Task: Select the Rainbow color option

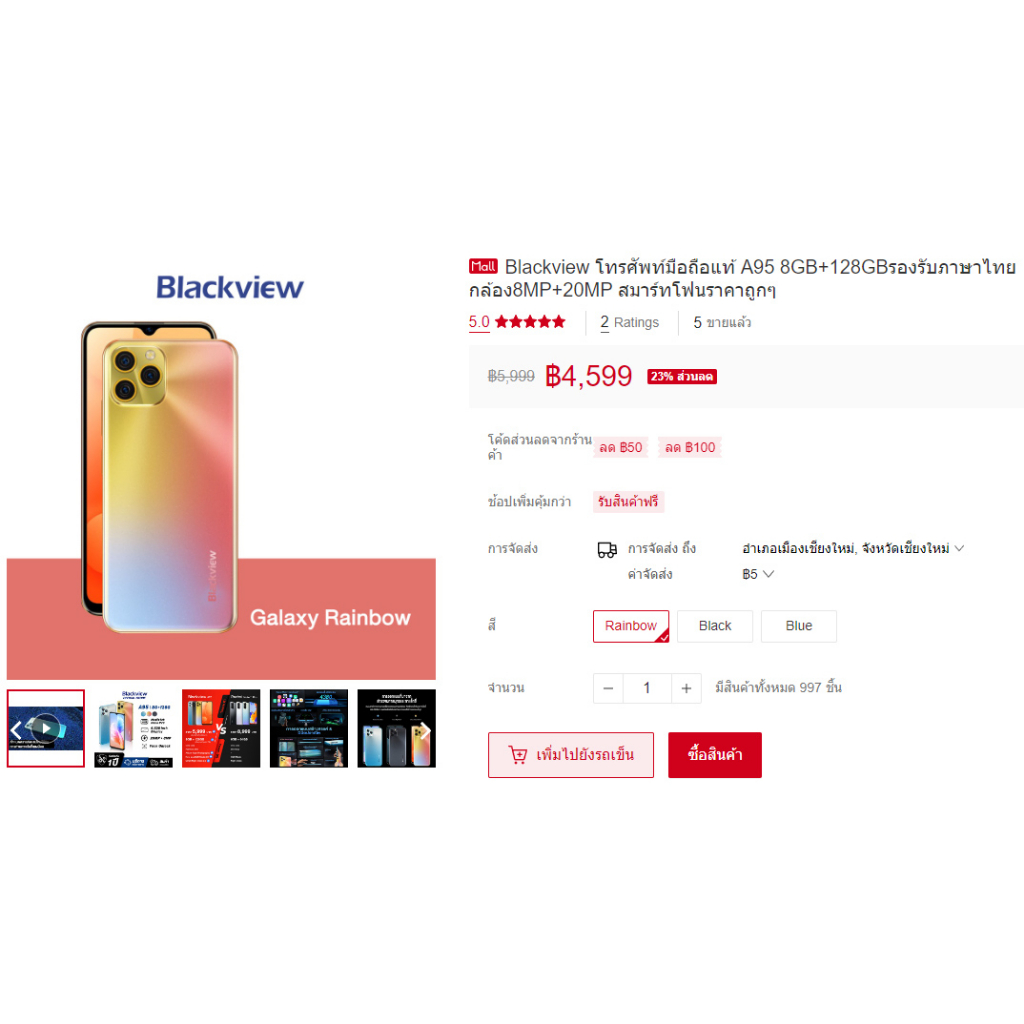Action: [631, 626]
